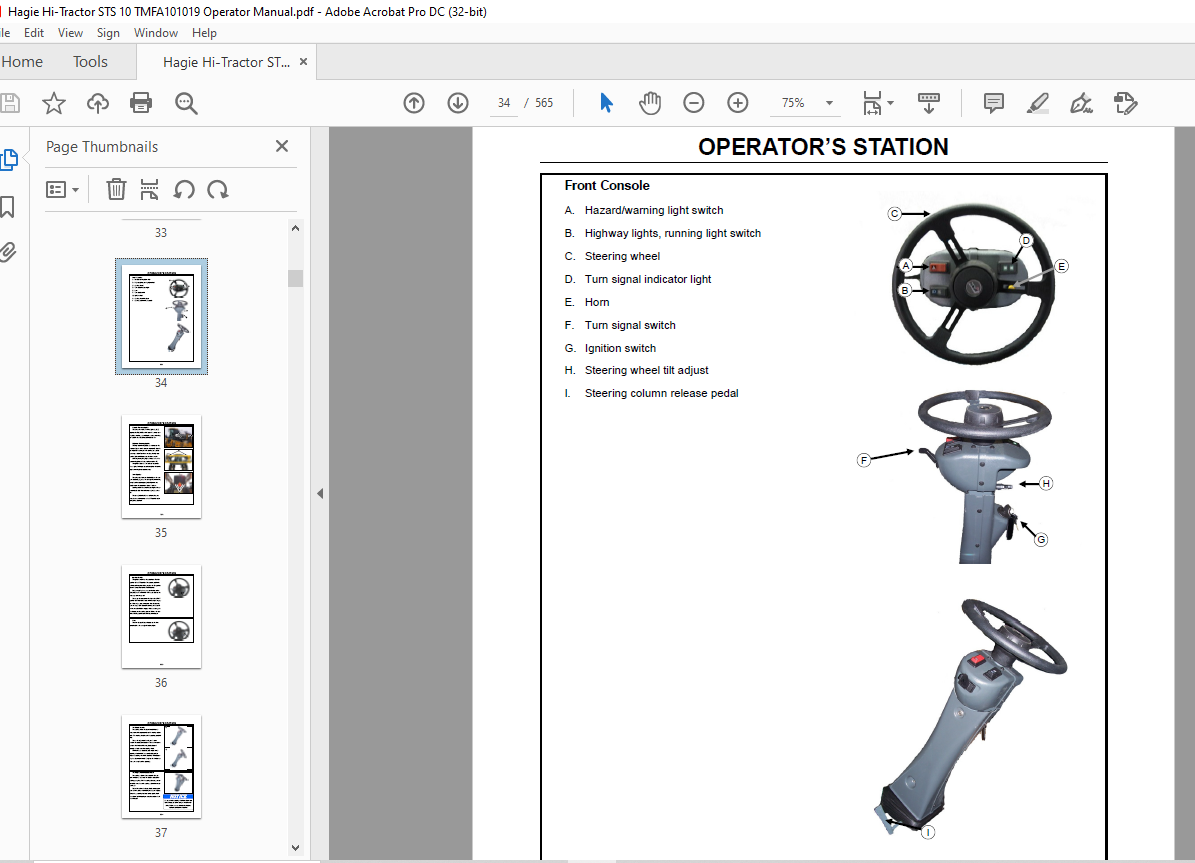
Task: Go to previous page arrow
Action: click(x=414, y=103)
